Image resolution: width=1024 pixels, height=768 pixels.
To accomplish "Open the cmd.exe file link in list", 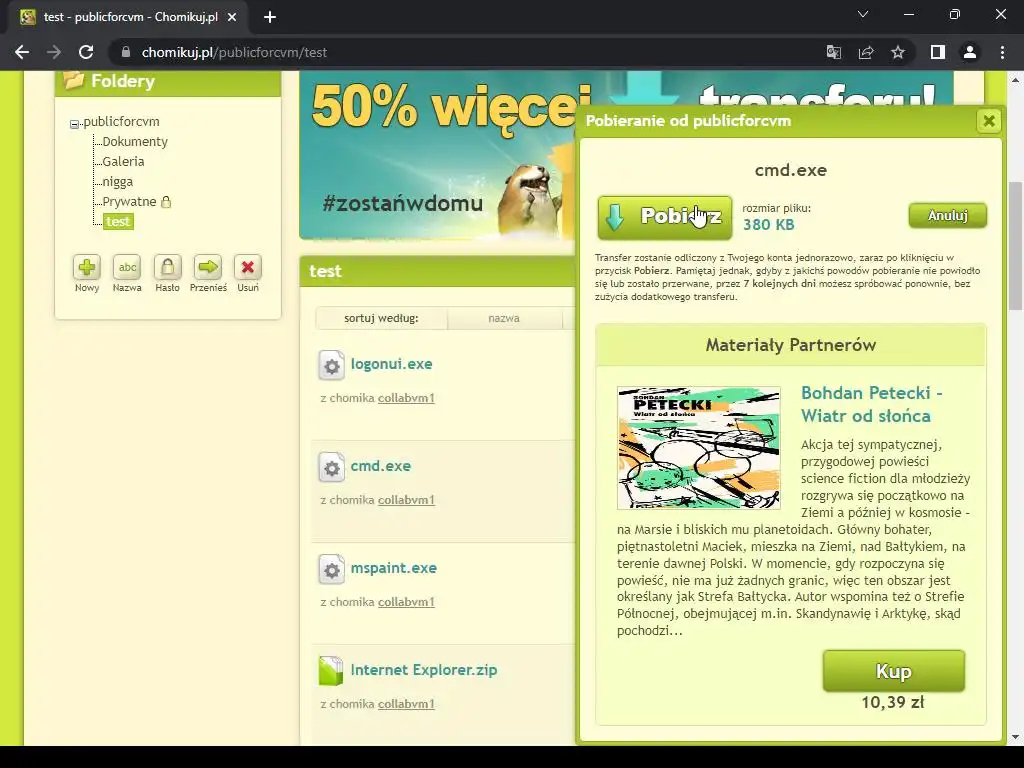I will 381,466.
